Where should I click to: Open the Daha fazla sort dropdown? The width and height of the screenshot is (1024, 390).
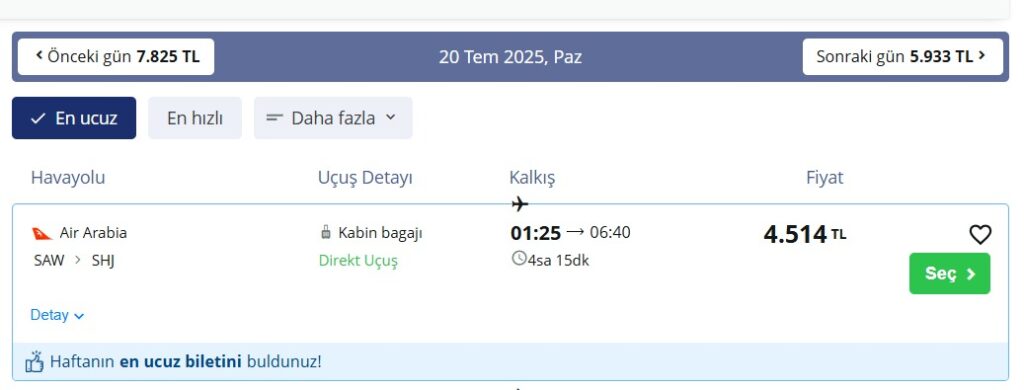[x=333, y=118]
